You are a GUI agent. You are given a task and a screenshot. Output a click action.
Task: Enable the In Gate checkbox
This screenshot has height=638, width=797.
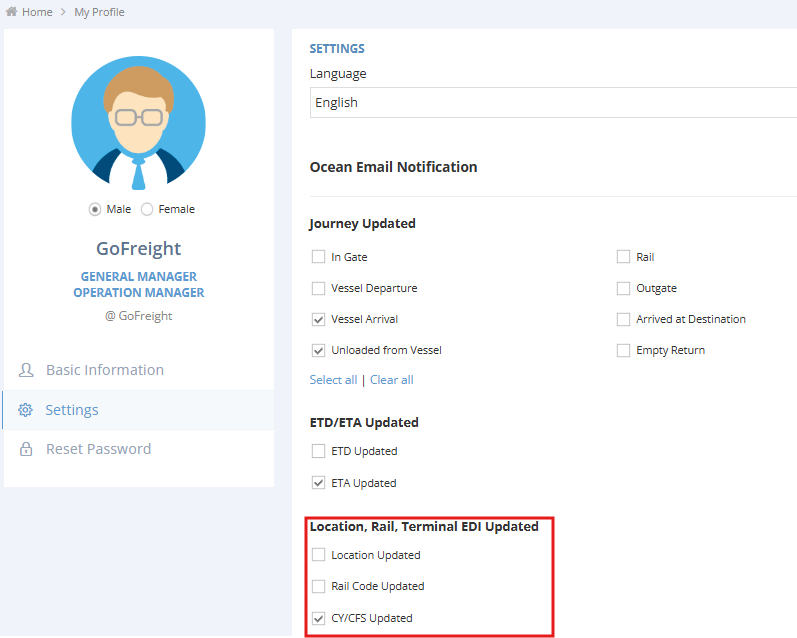click(x=318, y=257)
